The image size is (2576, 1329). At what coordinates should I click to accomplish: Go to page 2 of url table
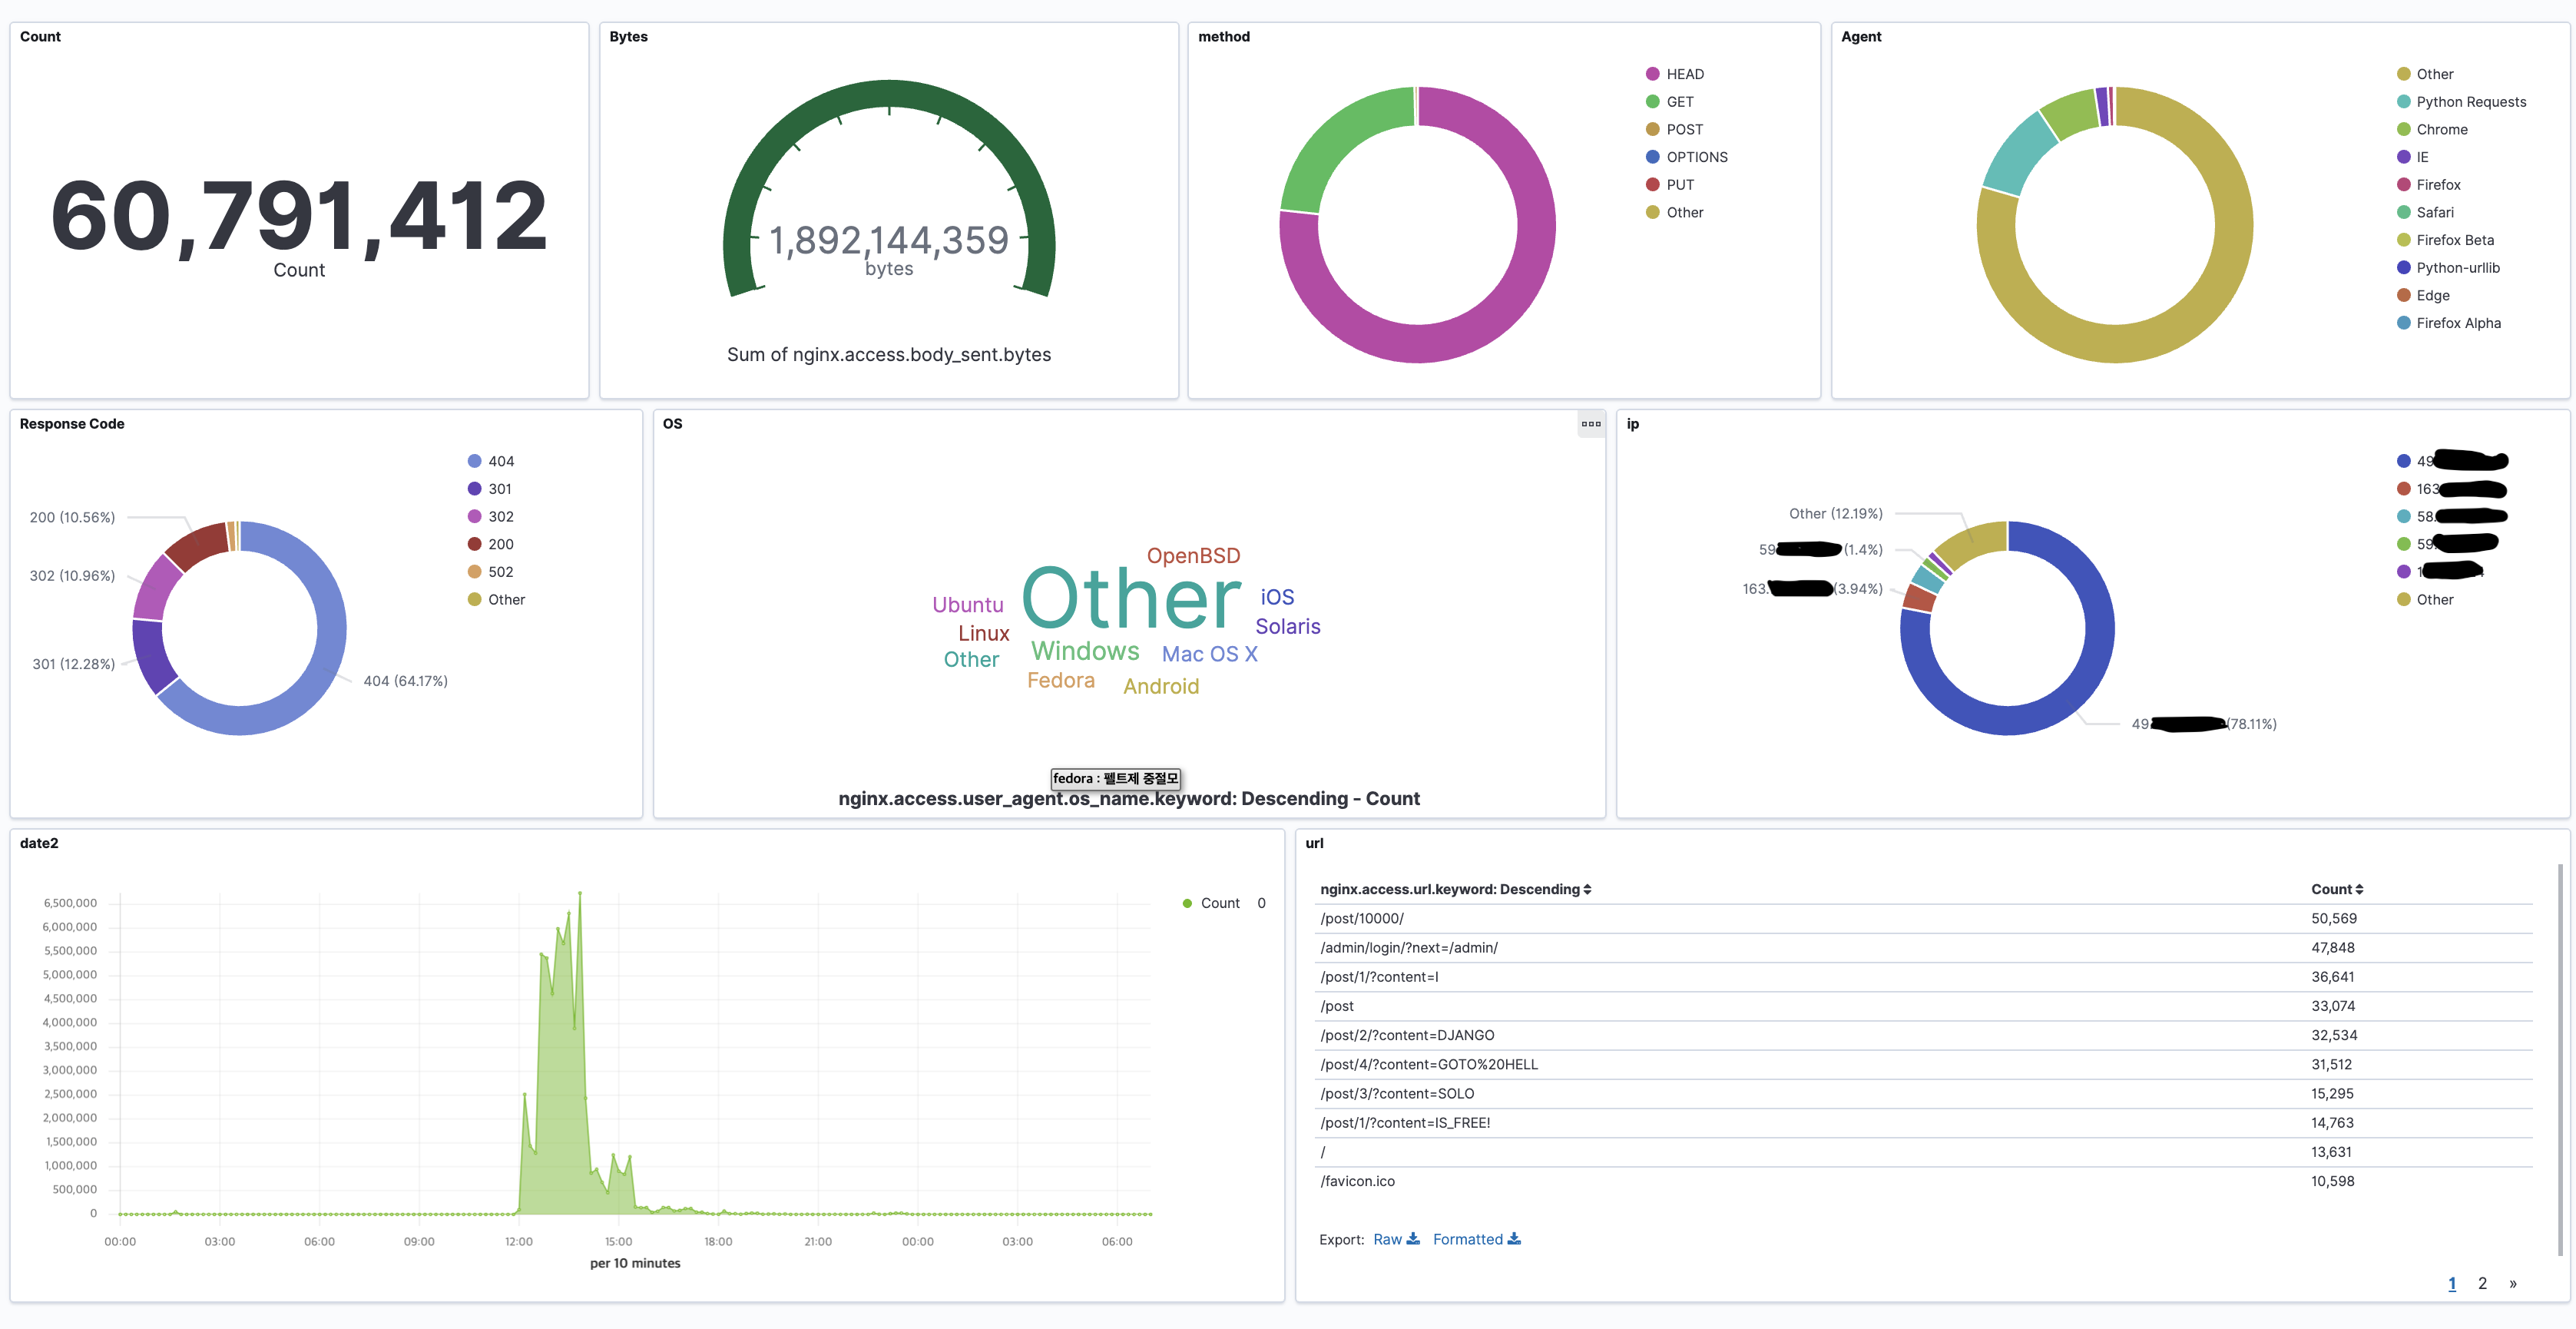(2482, 1283)
